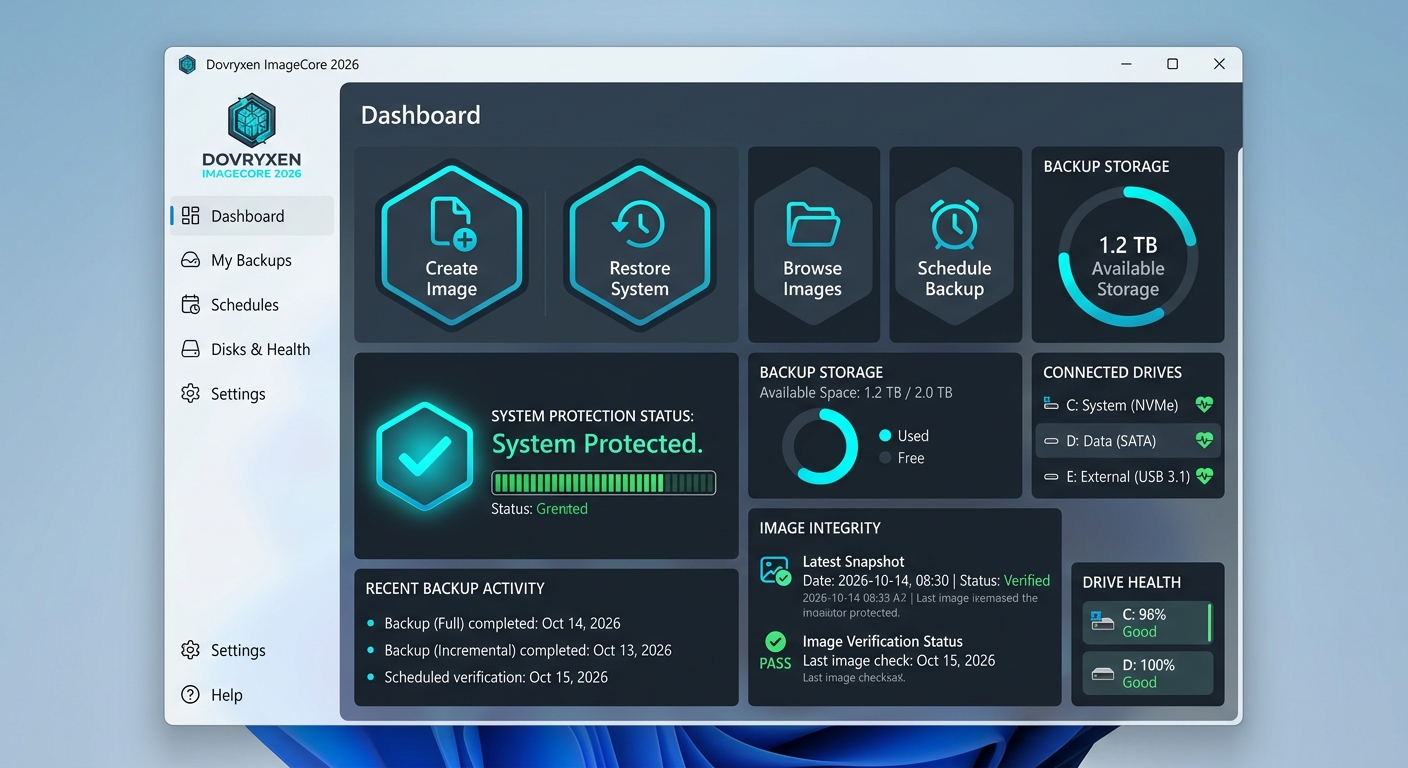
Task: Click health heart icon for E: External
Action: tap(1204, 477)
